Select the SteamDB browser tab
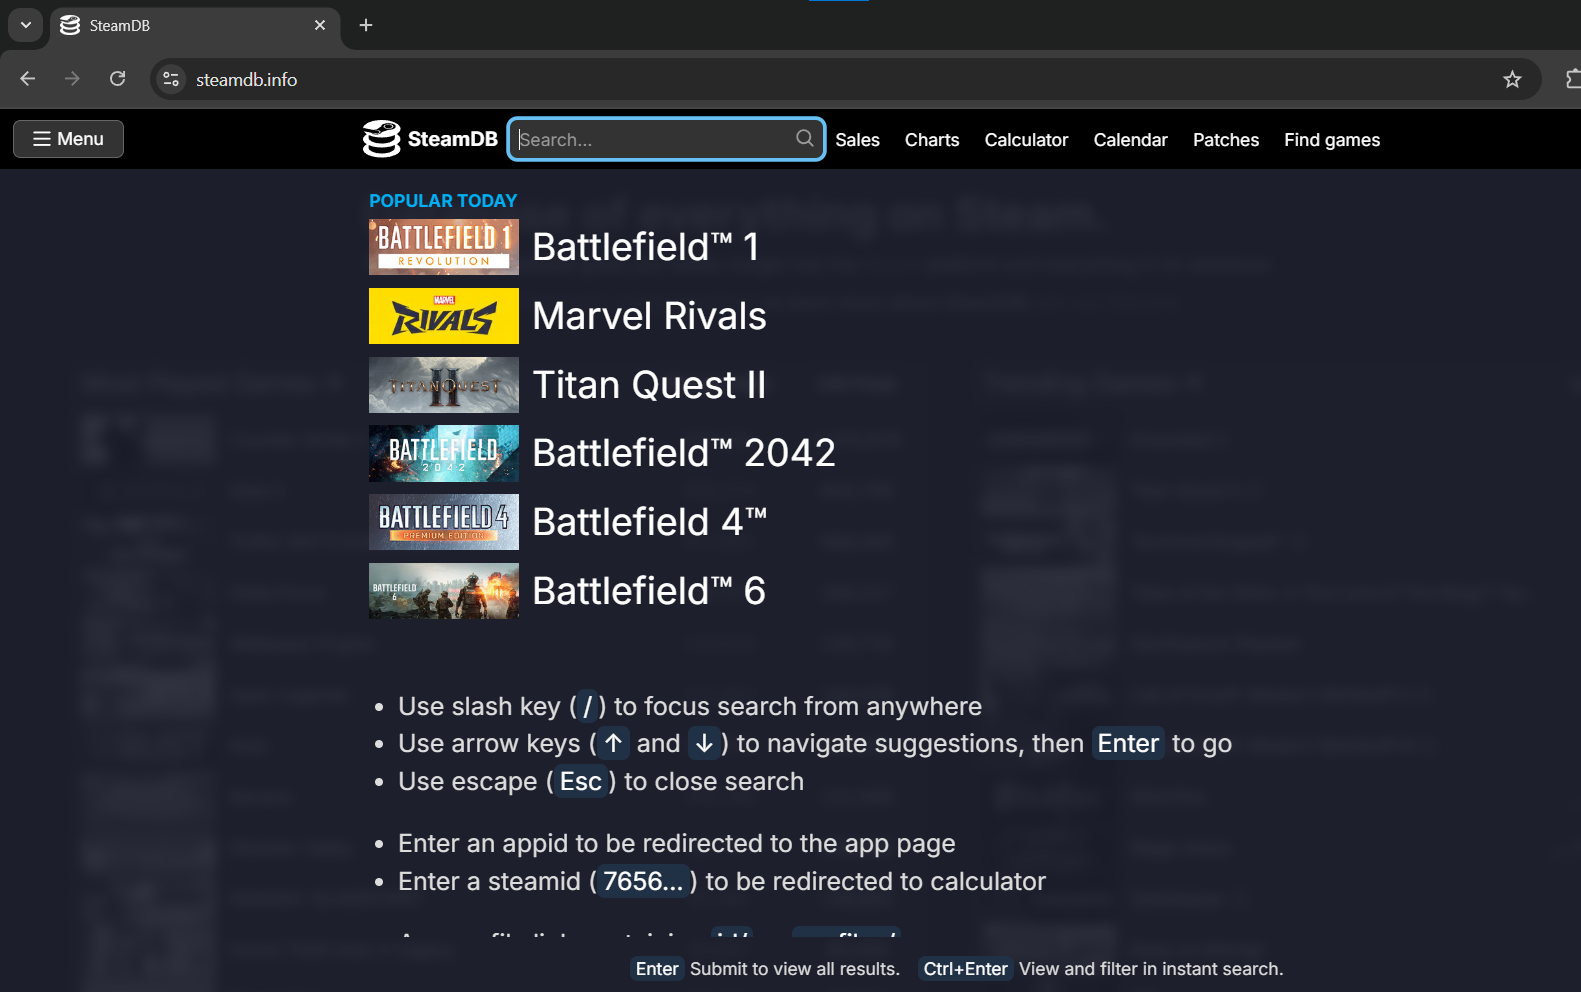 195,26
